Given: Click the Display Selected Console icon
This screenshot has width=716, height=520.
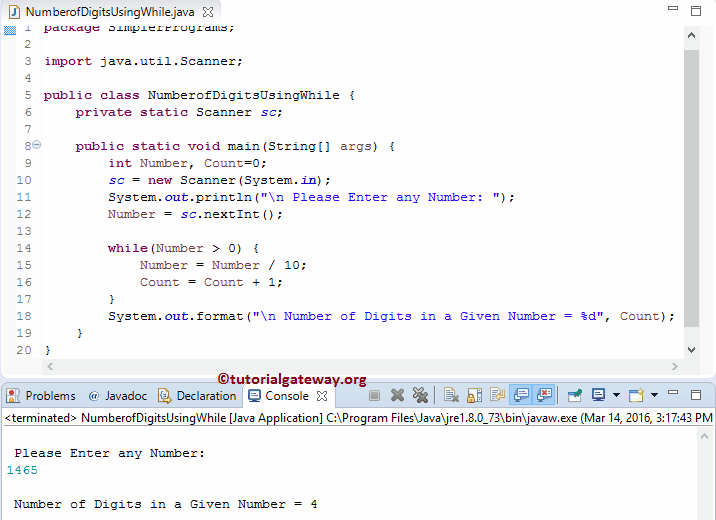Looking at the screenshot, I should [x=598, y=395].
